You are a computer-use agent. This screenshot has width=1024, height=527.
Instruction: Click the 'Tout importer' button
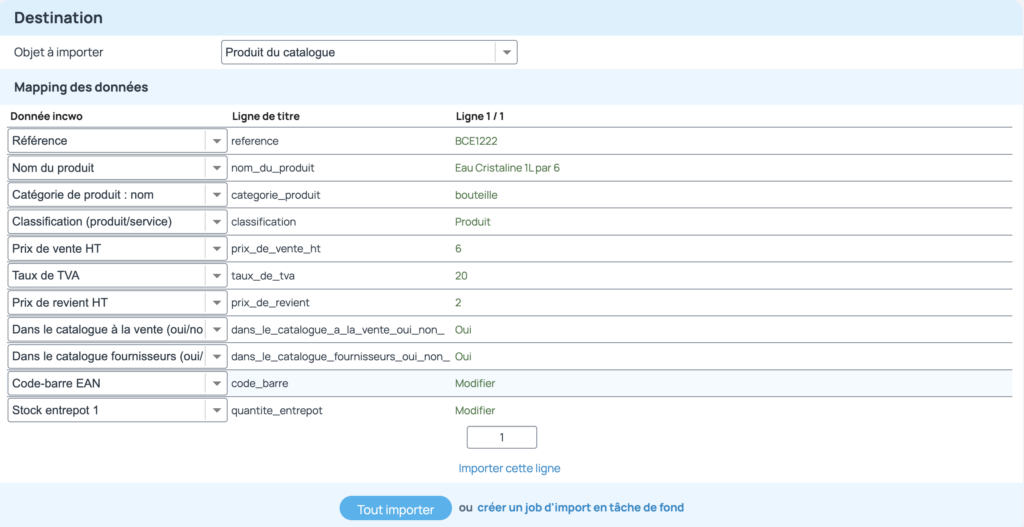click(395, 508)
